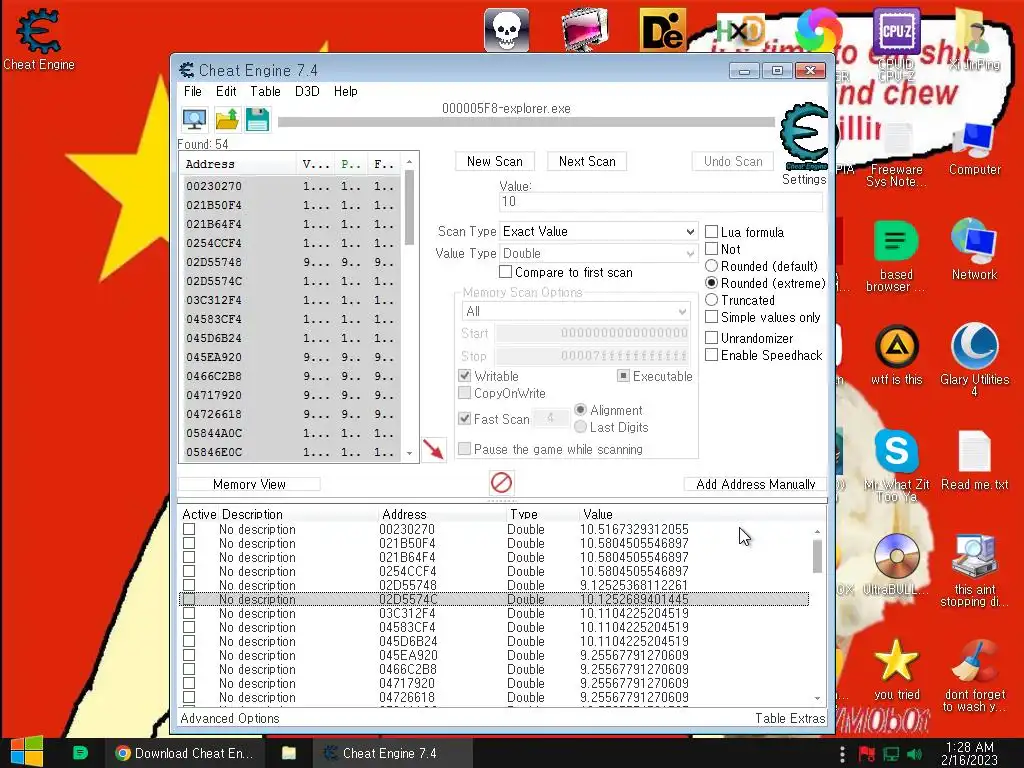This screenshot has height=768, width=1024.
Task: Click the Next Scan button
Action: (587, 161)
